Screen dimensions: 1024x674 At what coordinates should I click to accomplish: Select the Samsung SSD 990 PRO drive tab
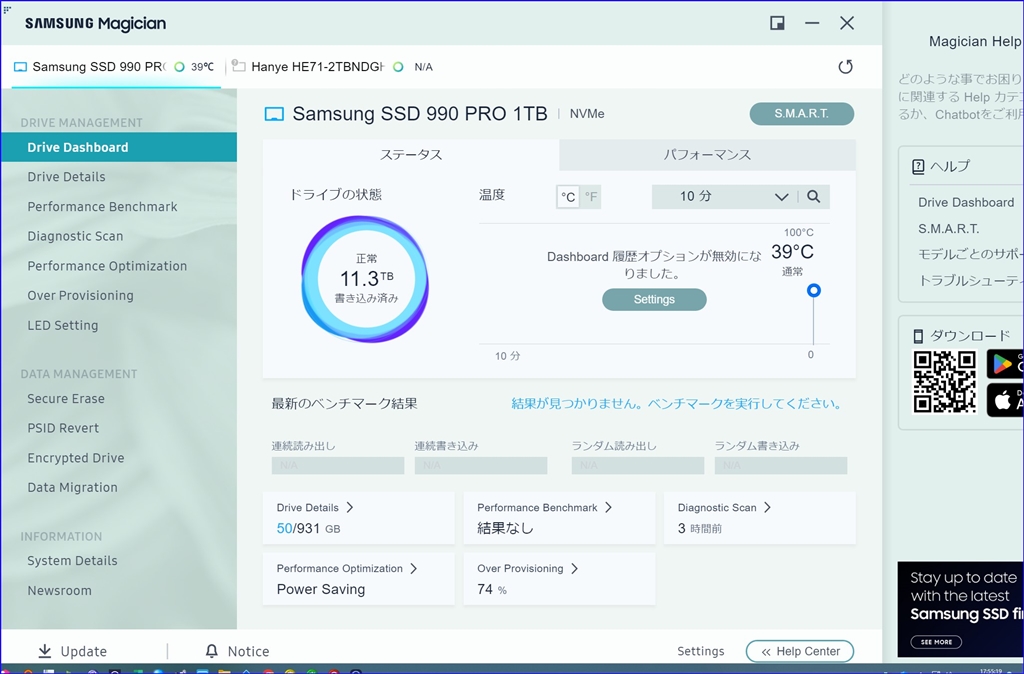114,67
